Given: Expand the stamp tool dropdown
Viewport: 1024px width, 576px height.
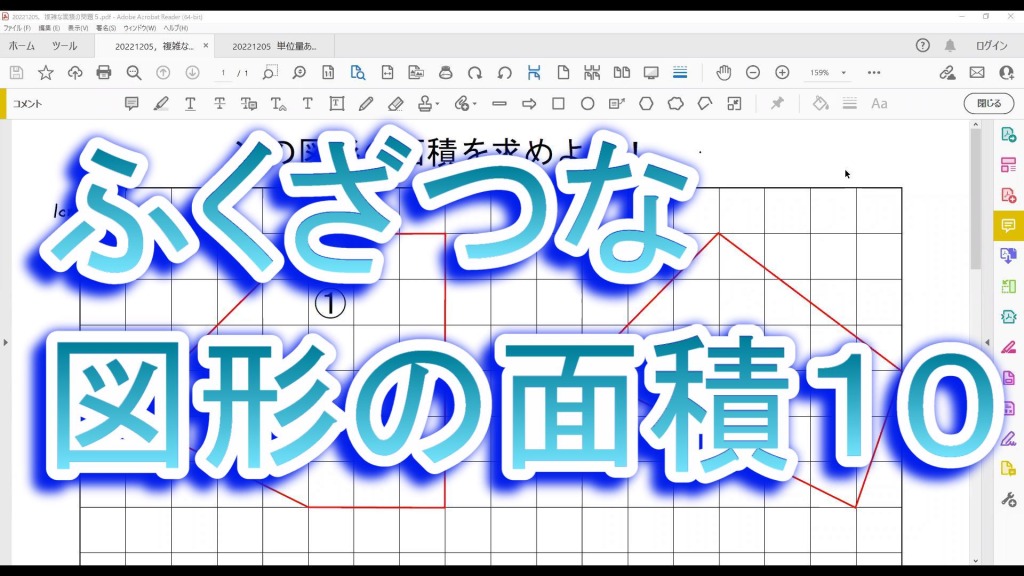Looking at the screenshot, I should pyautogui.click(x=437, y=104).
